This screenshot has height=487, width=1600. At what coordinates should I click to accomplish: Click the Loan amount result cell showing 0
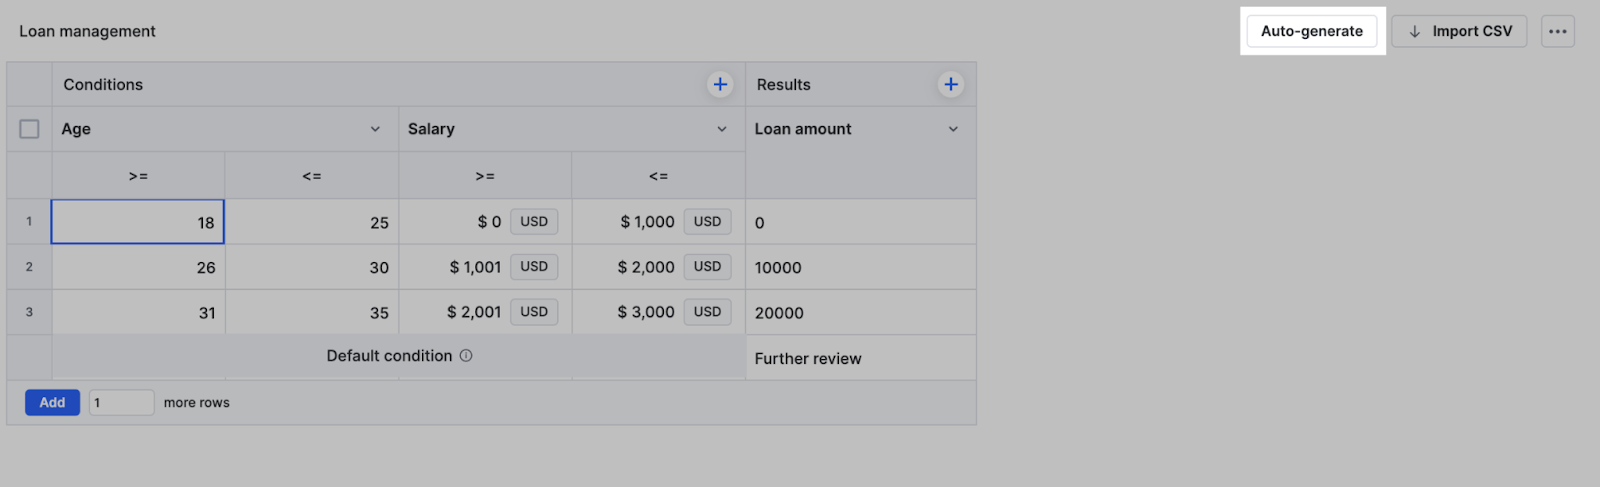pyautogui.click(x=861, y=222)
